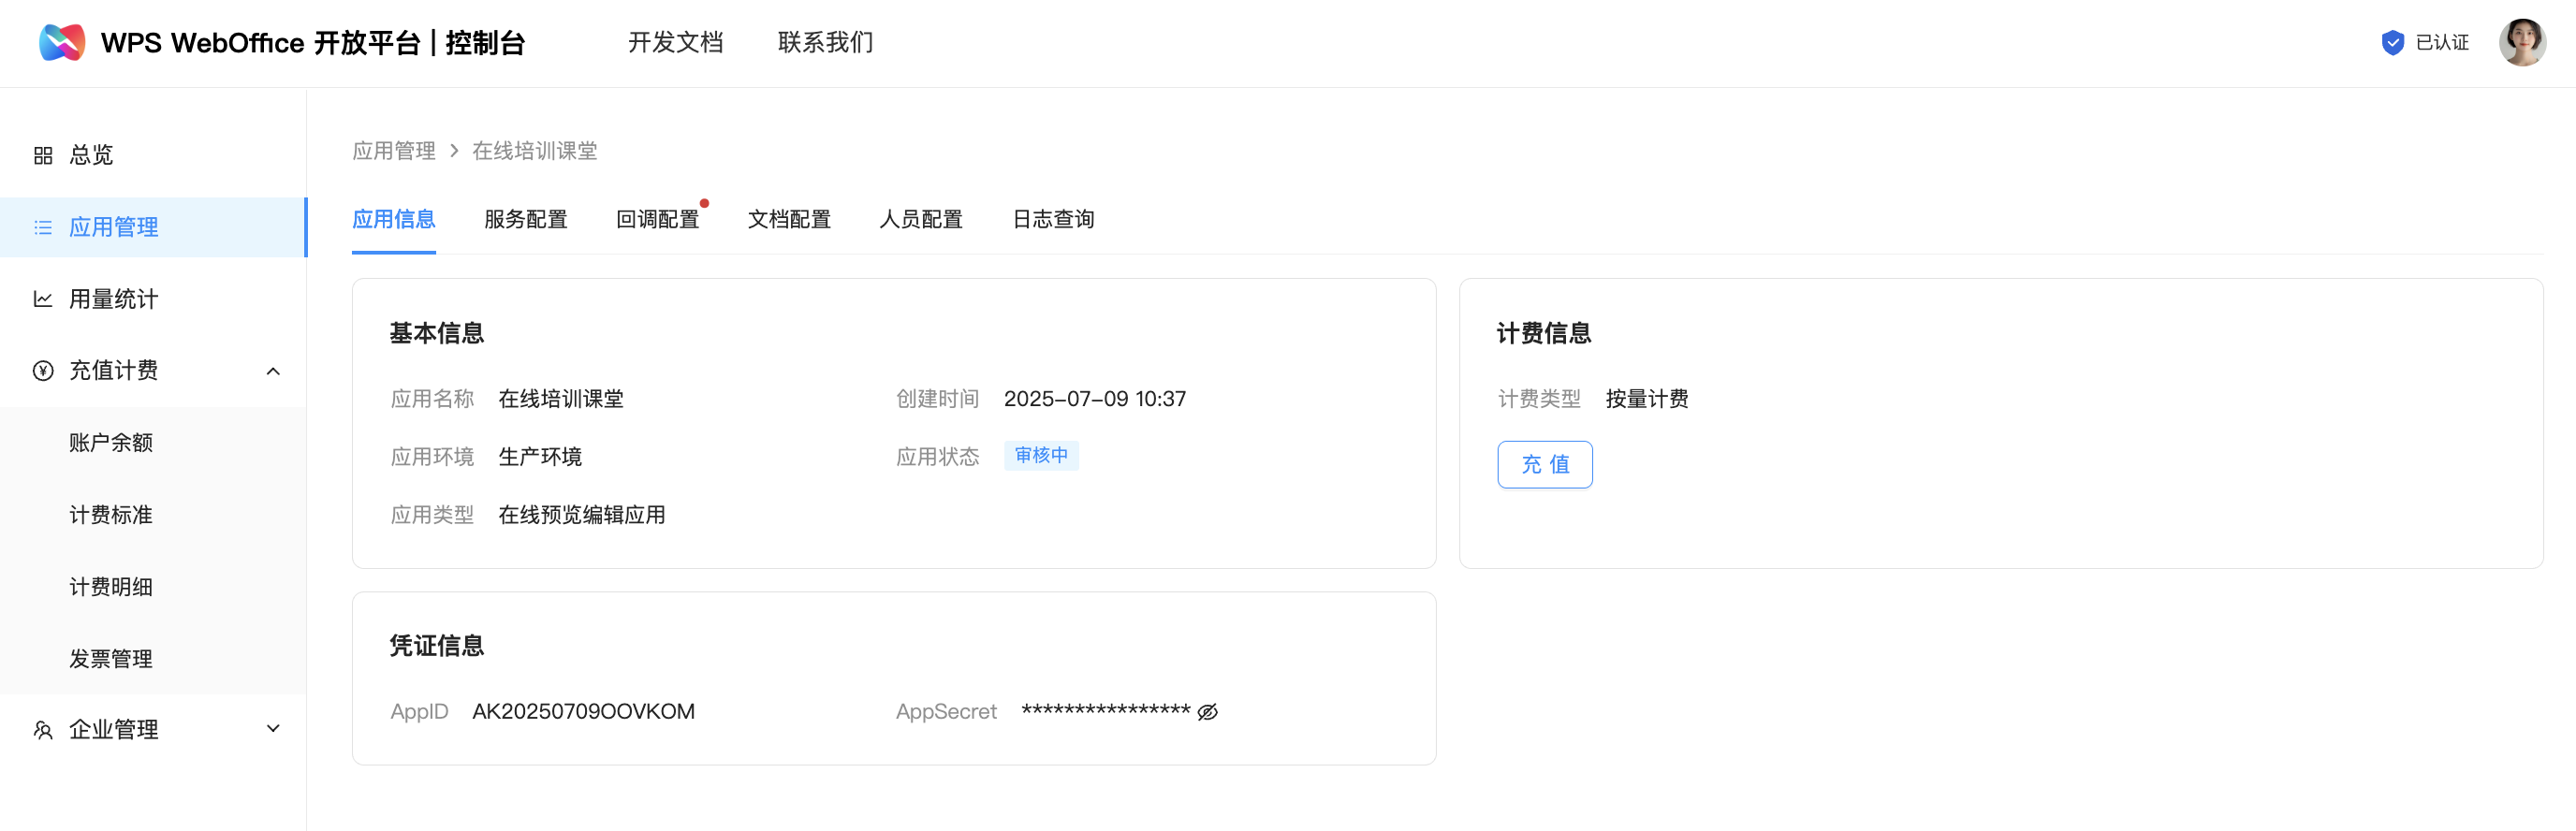Expand the 企业管理 submenu arrow
The height and width of the screenshot is (831, 2576).
[x=273, y=729]
